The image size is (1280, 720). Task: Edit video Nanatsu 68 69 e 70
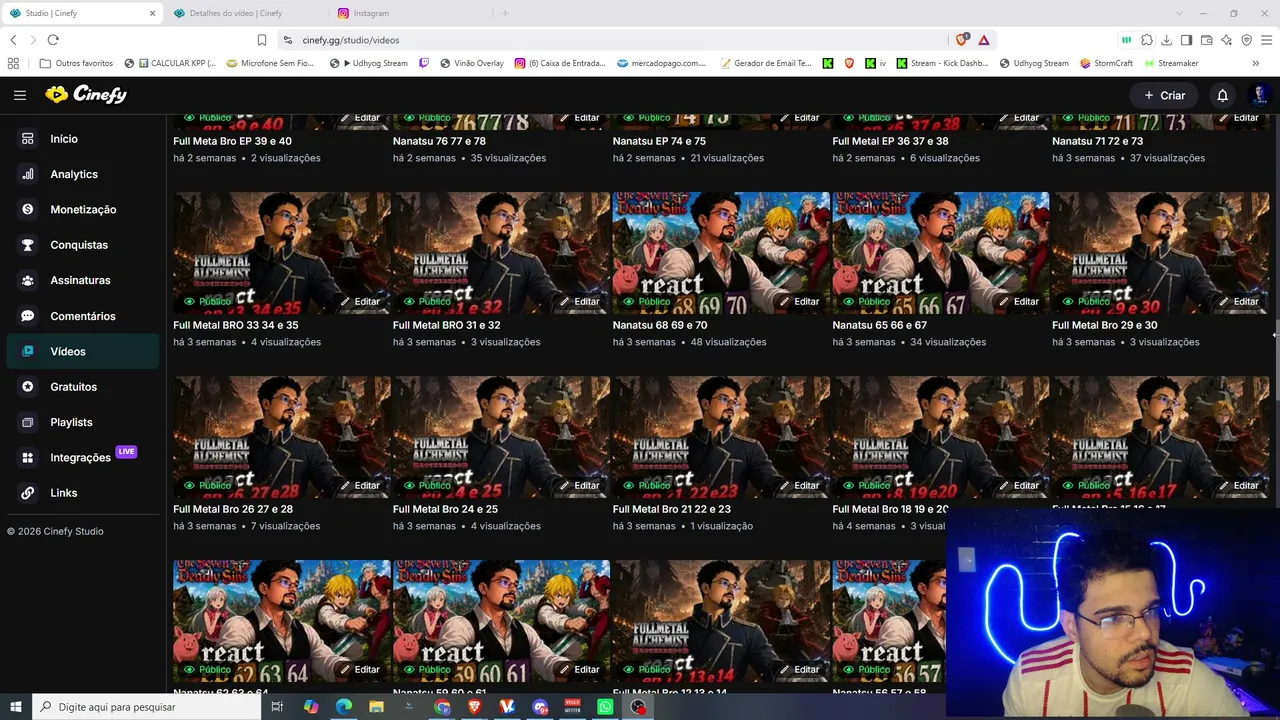tap(800, 301)
